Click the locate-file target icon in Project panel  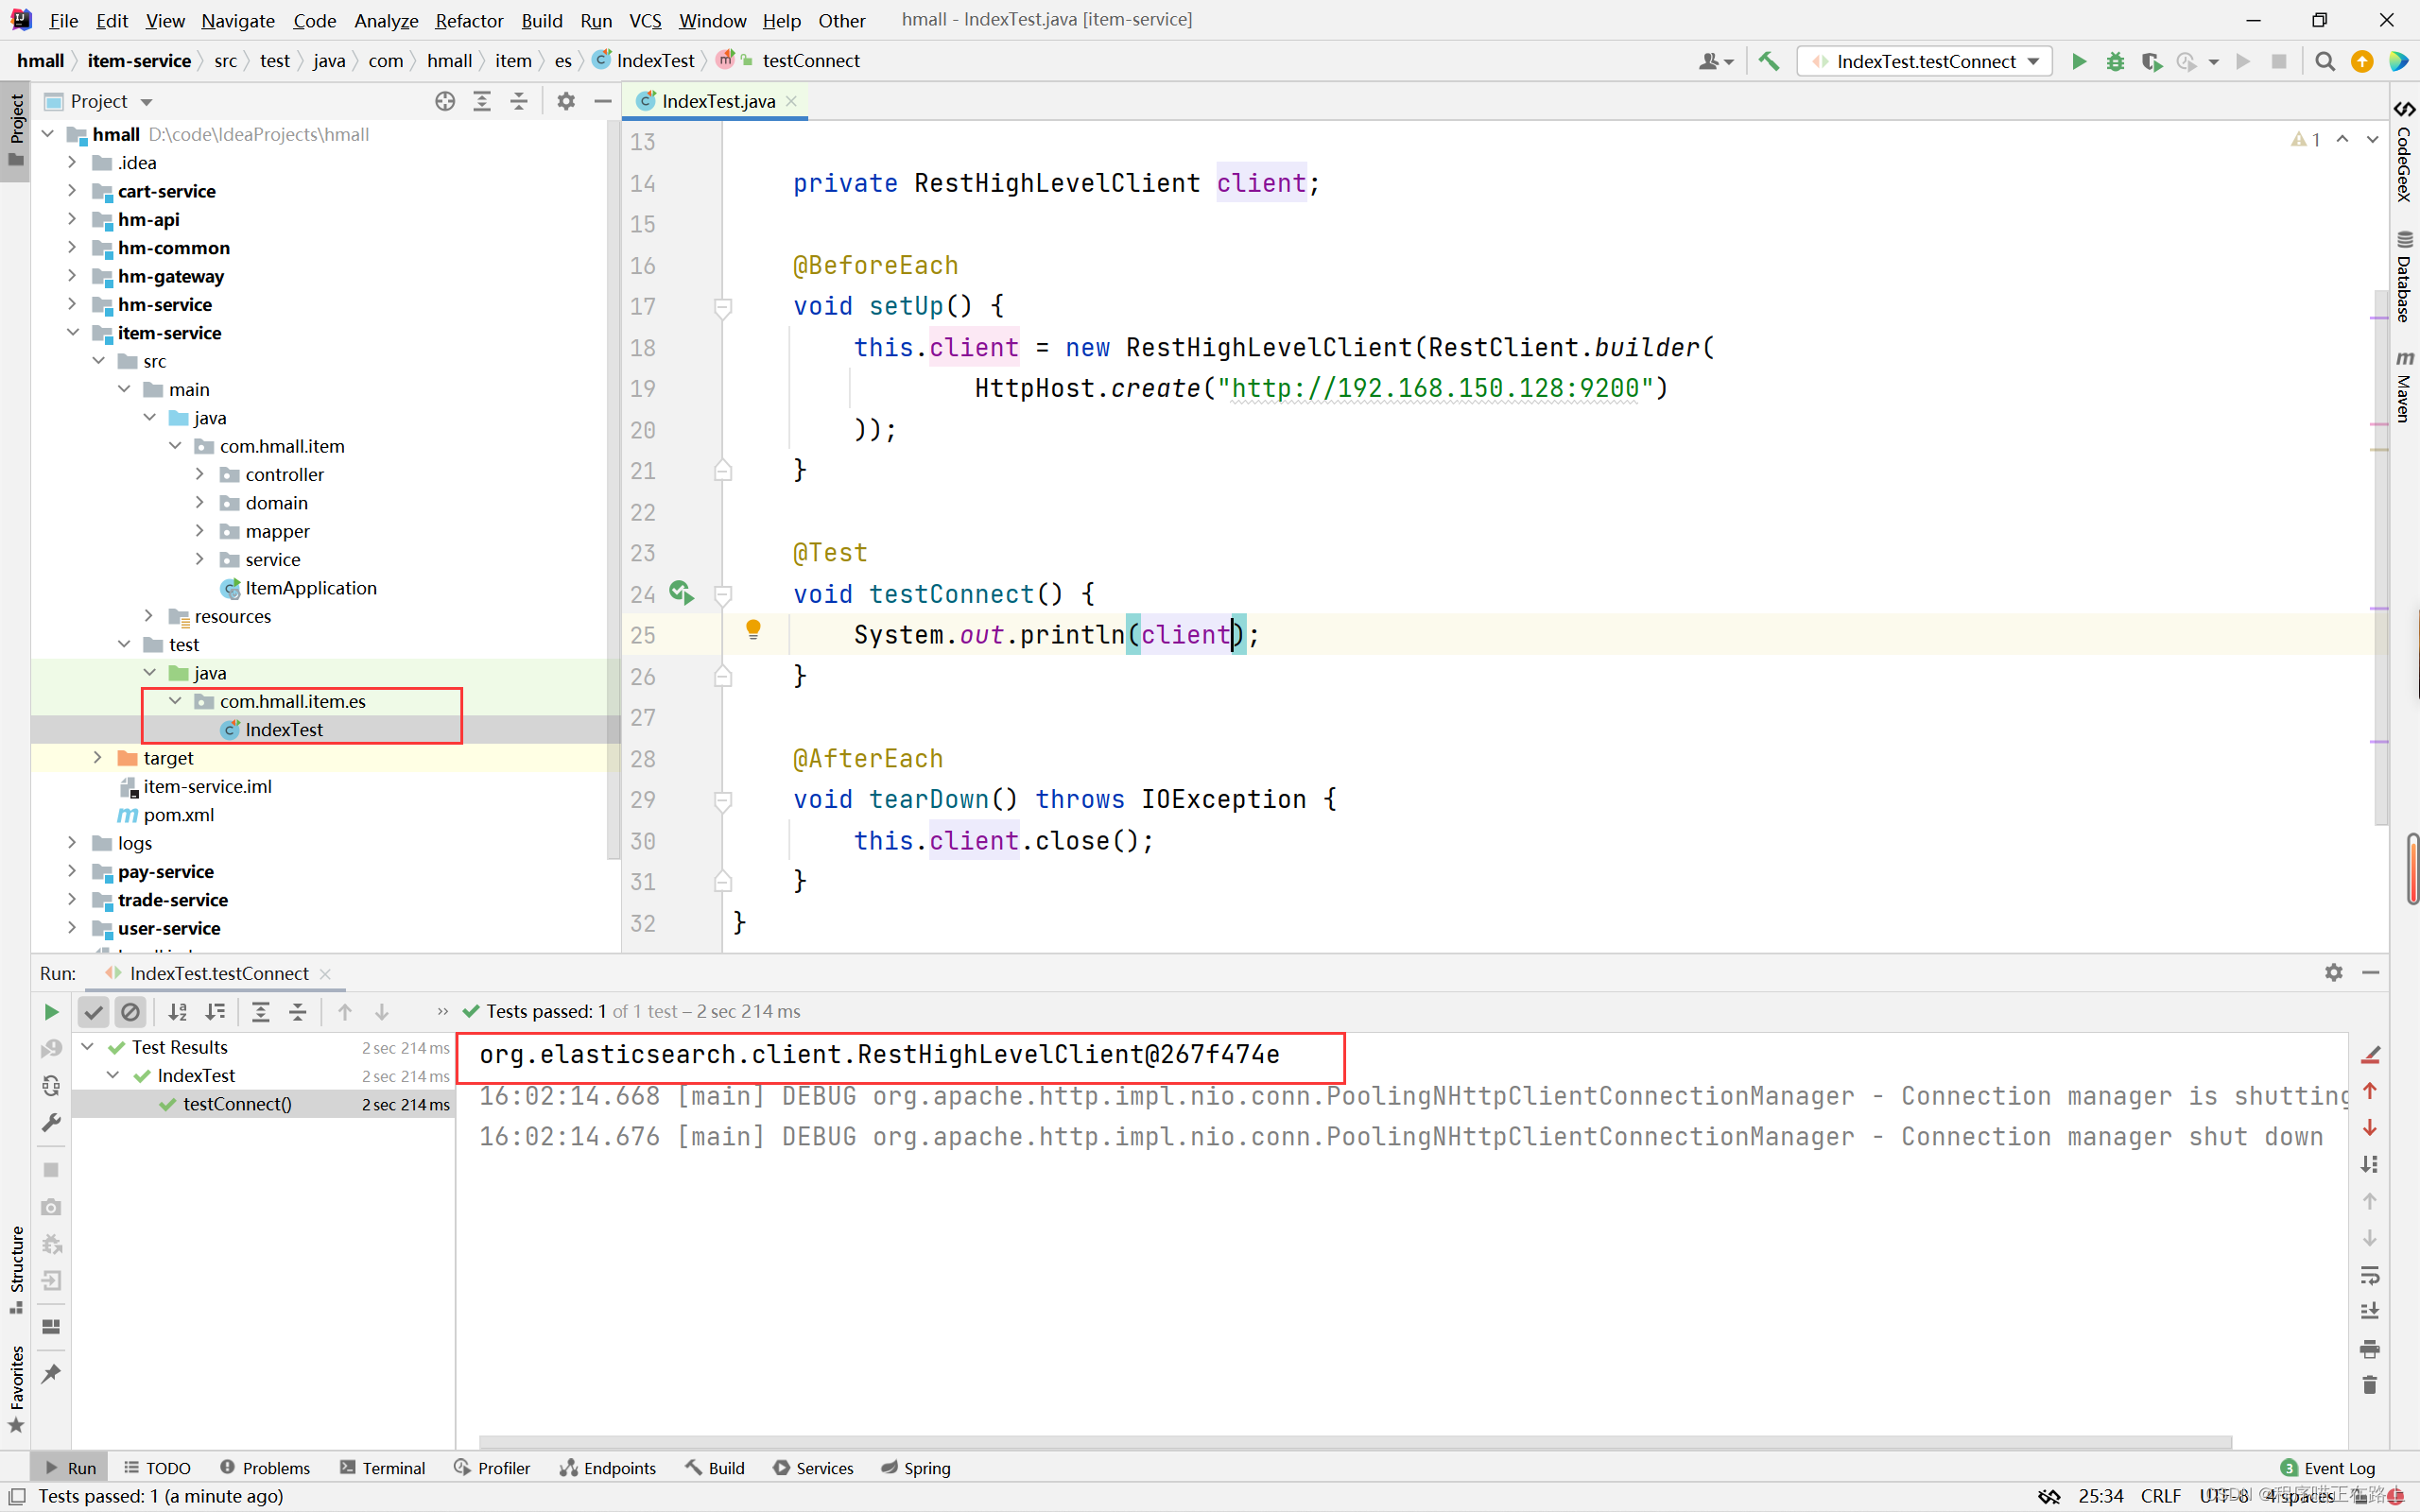[x=445, y=101]
